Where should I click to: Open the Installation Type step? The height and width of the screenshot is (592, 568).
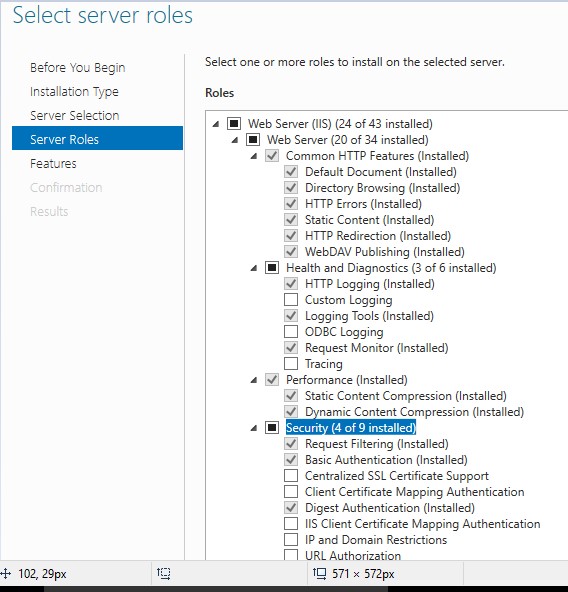coord(74,92)
